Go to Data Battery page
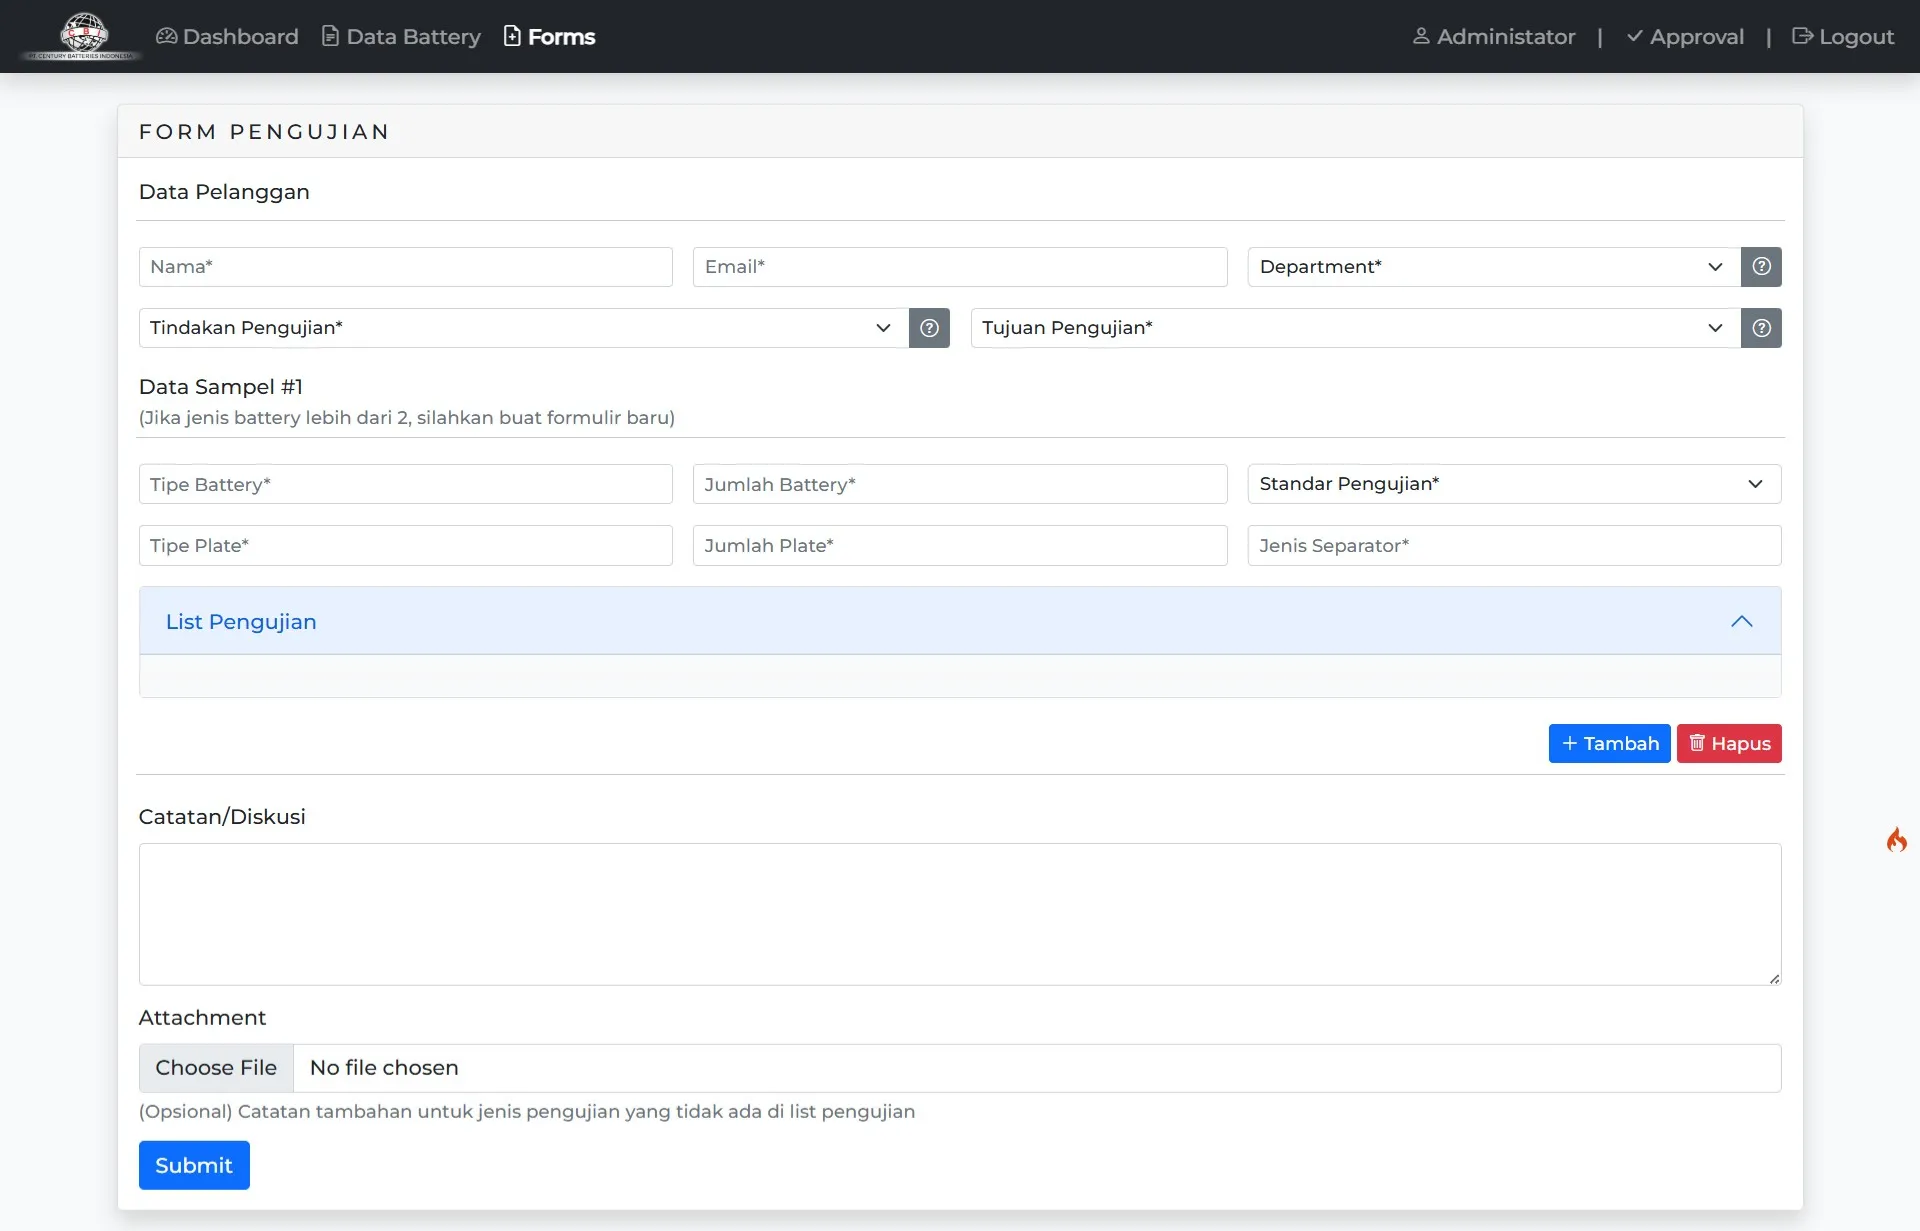The width and height of the screenshot is (1920, 1231). point(401,37)
